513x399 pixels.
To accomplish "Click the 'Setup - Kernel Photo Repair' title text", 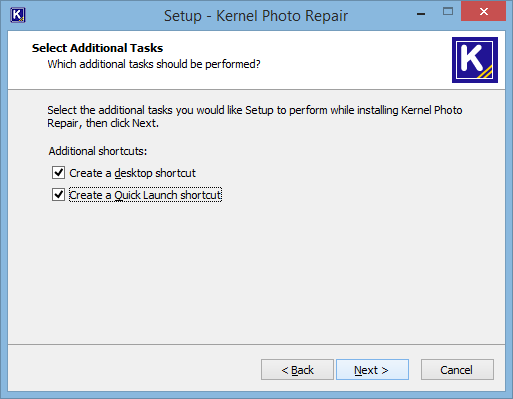I will 256,16.
